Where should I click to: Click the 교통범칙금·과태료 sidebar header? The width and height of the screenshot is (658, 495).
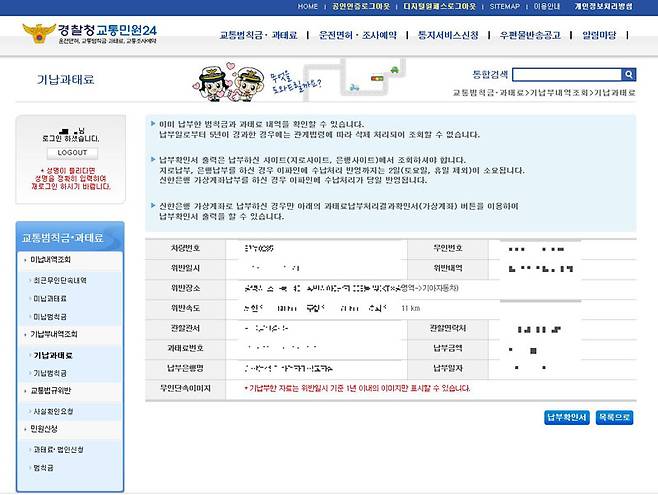point(70,237)
